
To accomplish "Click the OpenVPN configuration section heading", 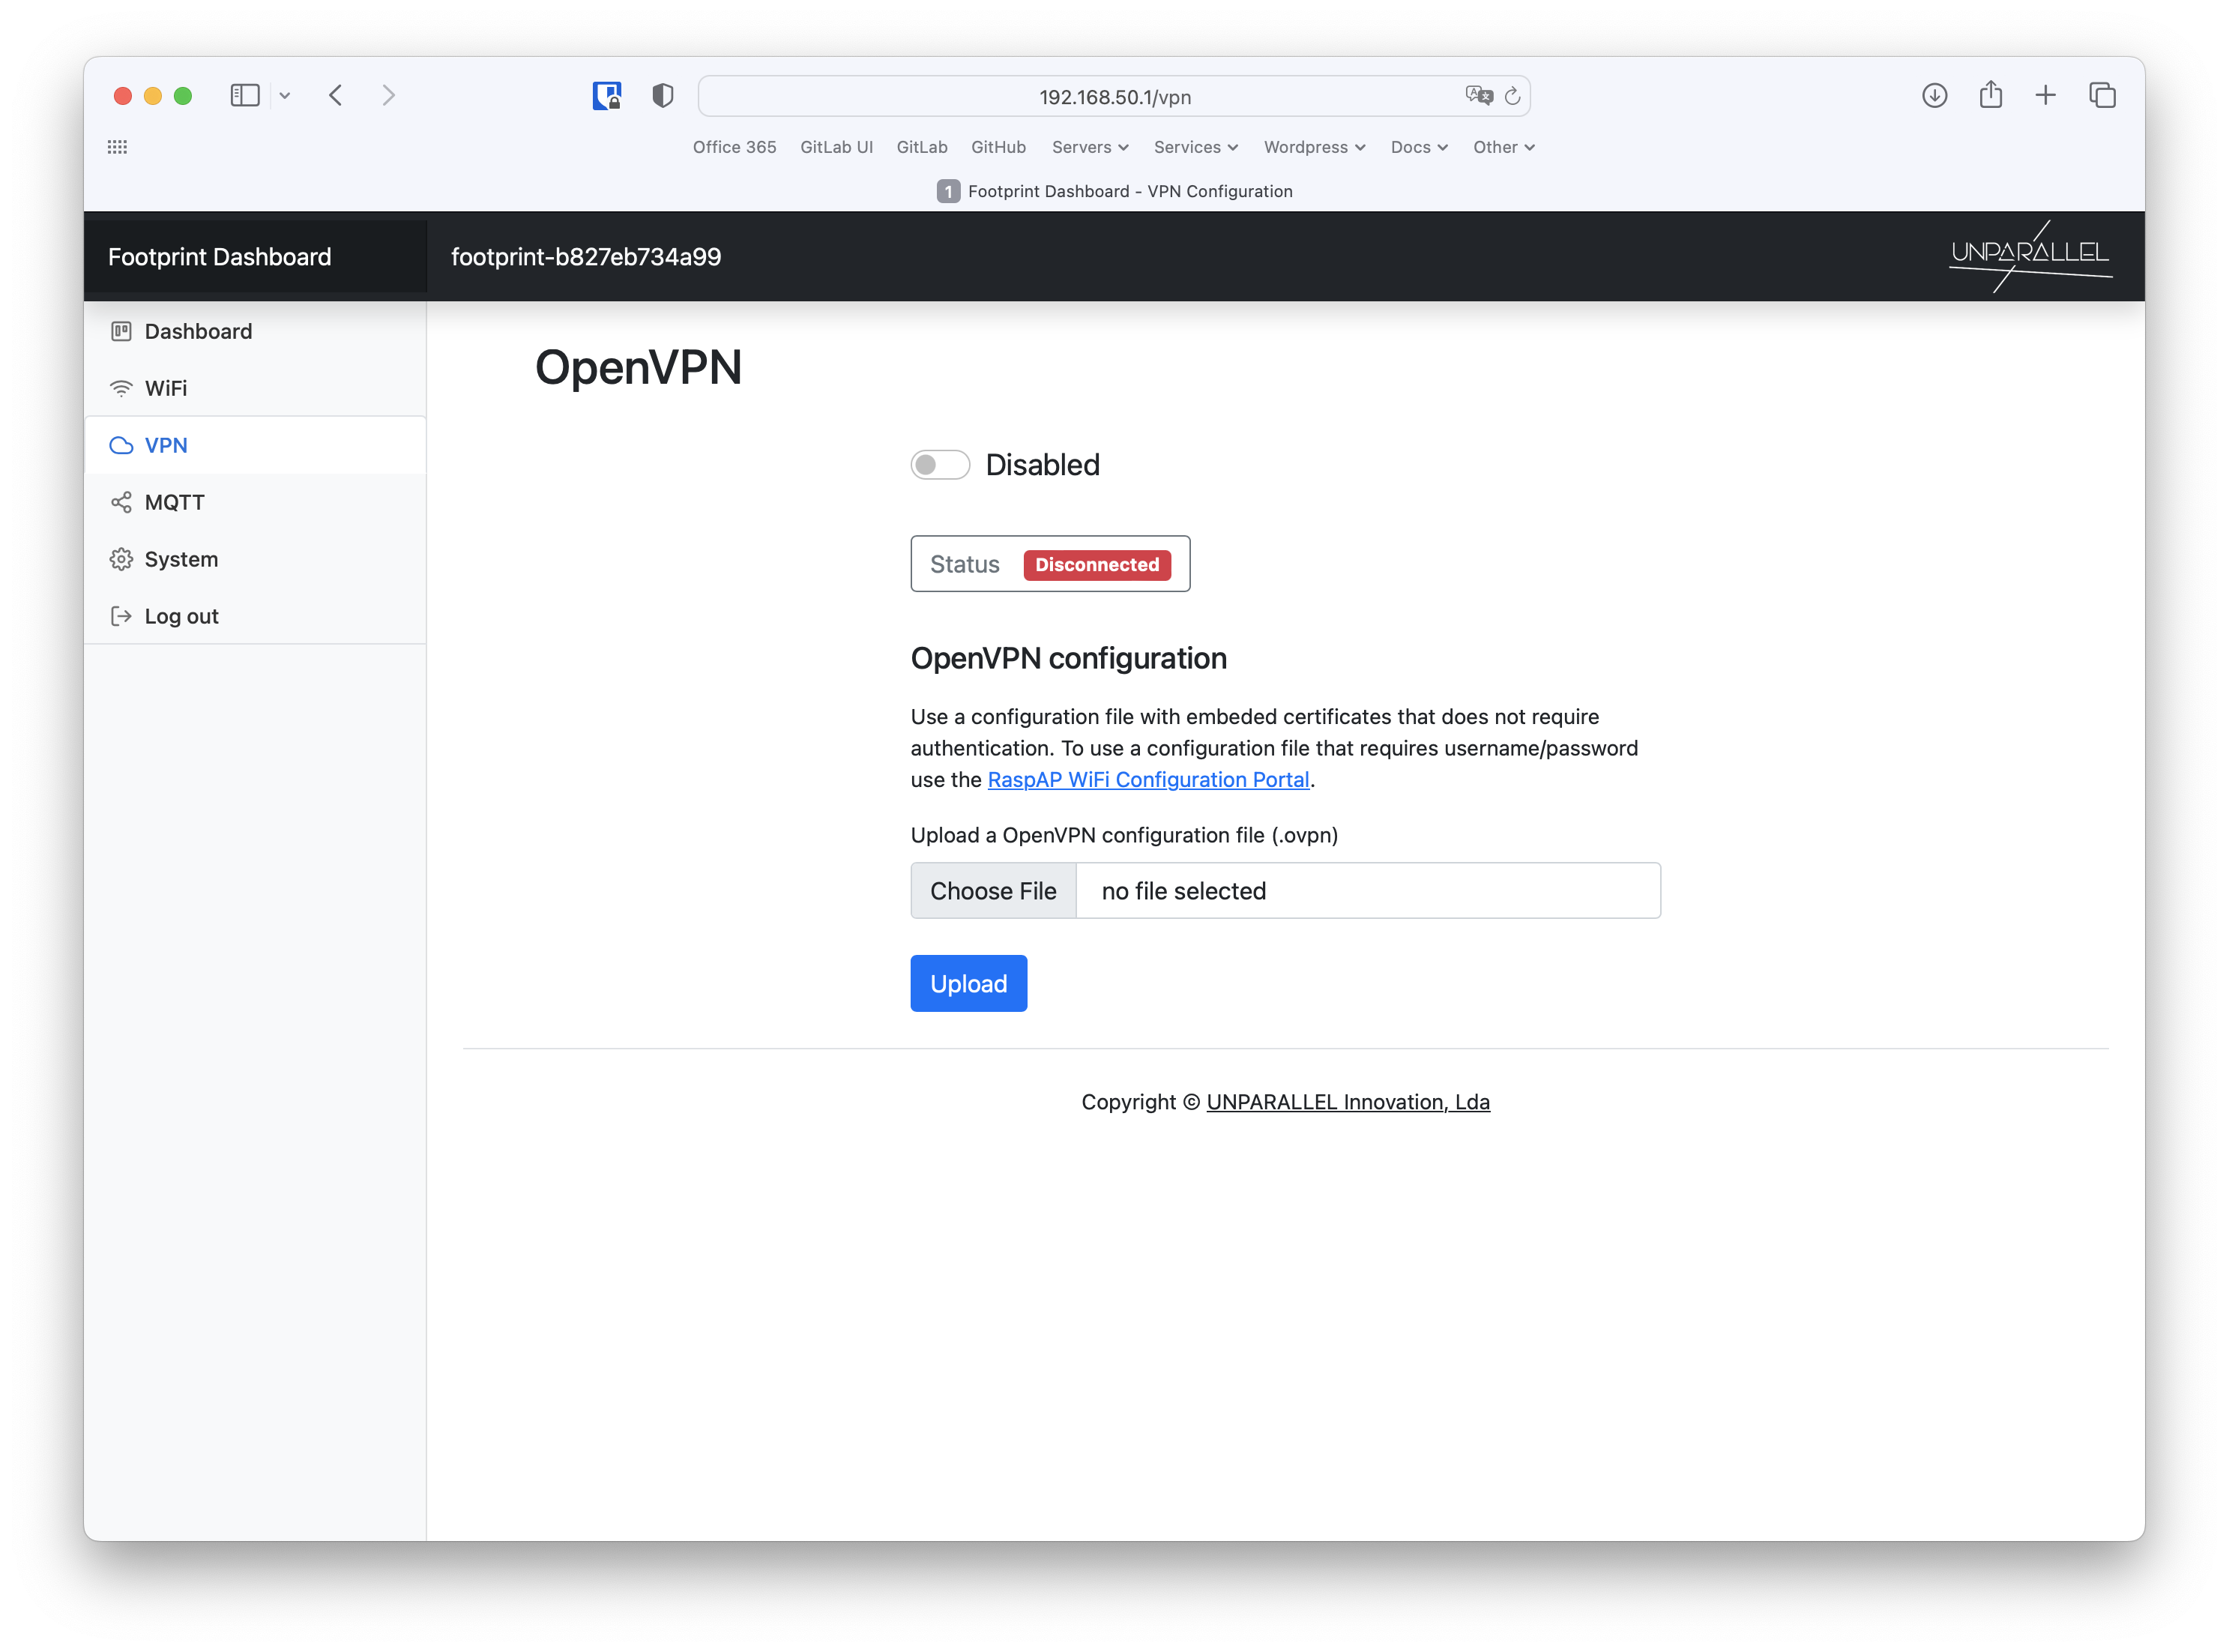I will pos(1068,658).
